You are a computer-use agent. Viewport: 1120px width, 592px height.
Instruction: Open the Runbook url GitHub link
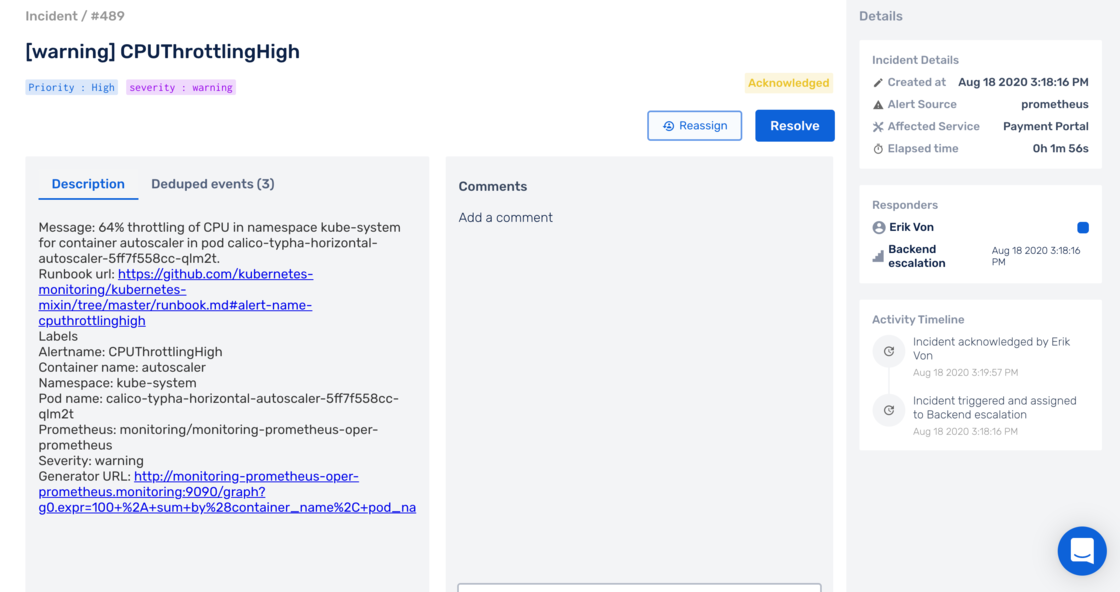[x=176, y=297]
